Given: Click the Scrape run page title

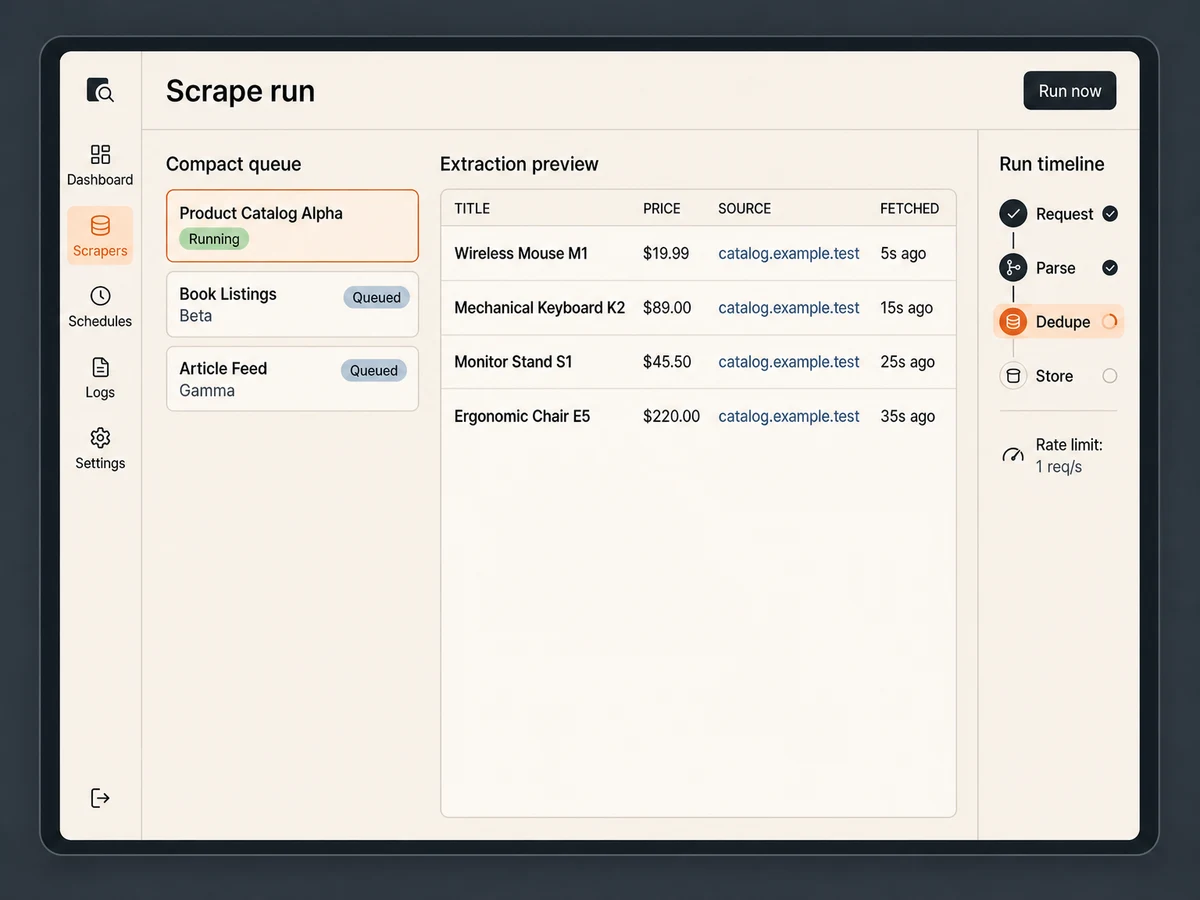Looking at the screenshot, I should (x=240, y=91).
